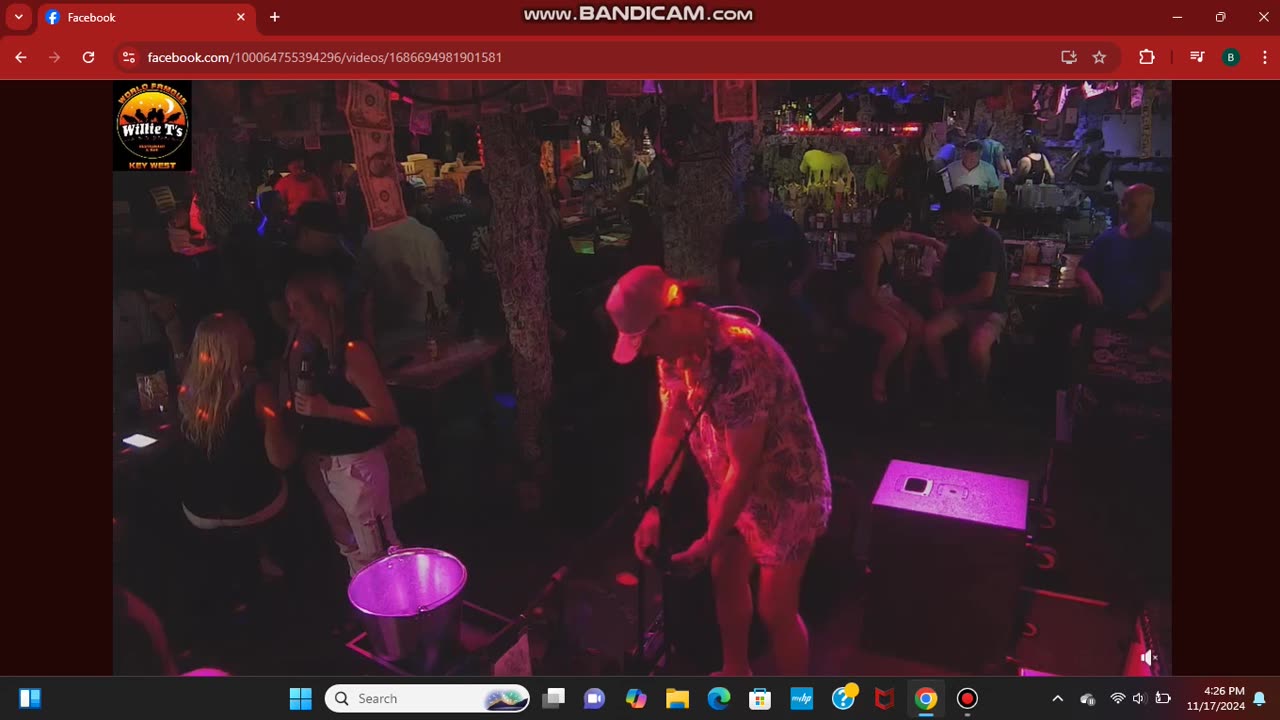
Task: Open the notifications bell icon
Action: [1259, 698]
